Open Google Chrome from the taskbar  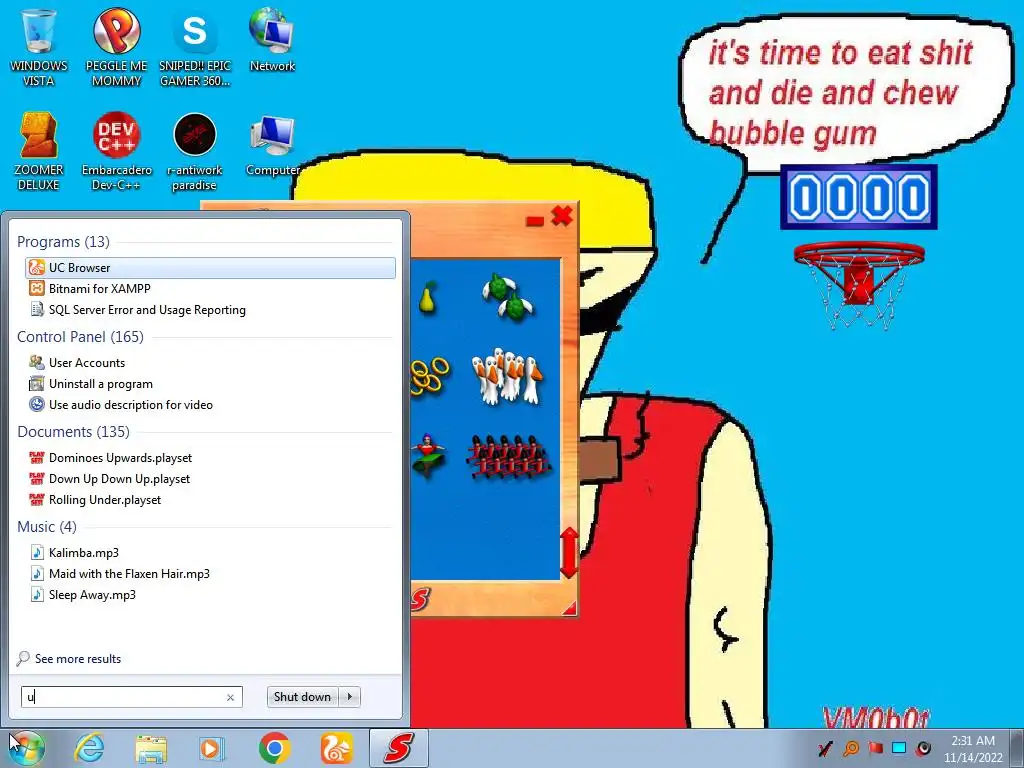point(274,748)
